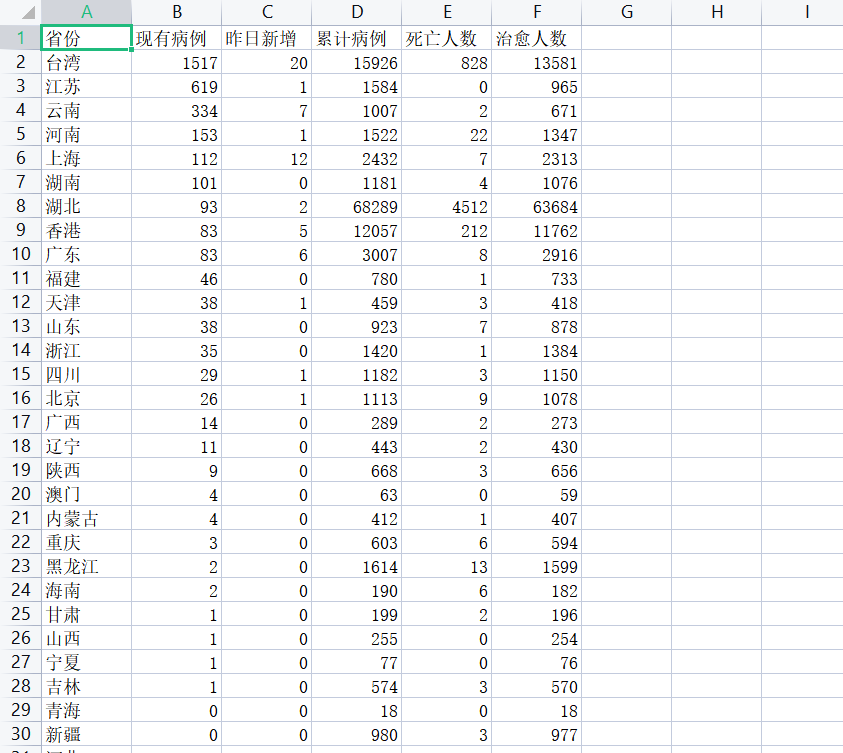Image resolution: width=843 pixels, height=753 pixels.
Task: Select the 新疆 cell
Action: (x=87, y=735)
